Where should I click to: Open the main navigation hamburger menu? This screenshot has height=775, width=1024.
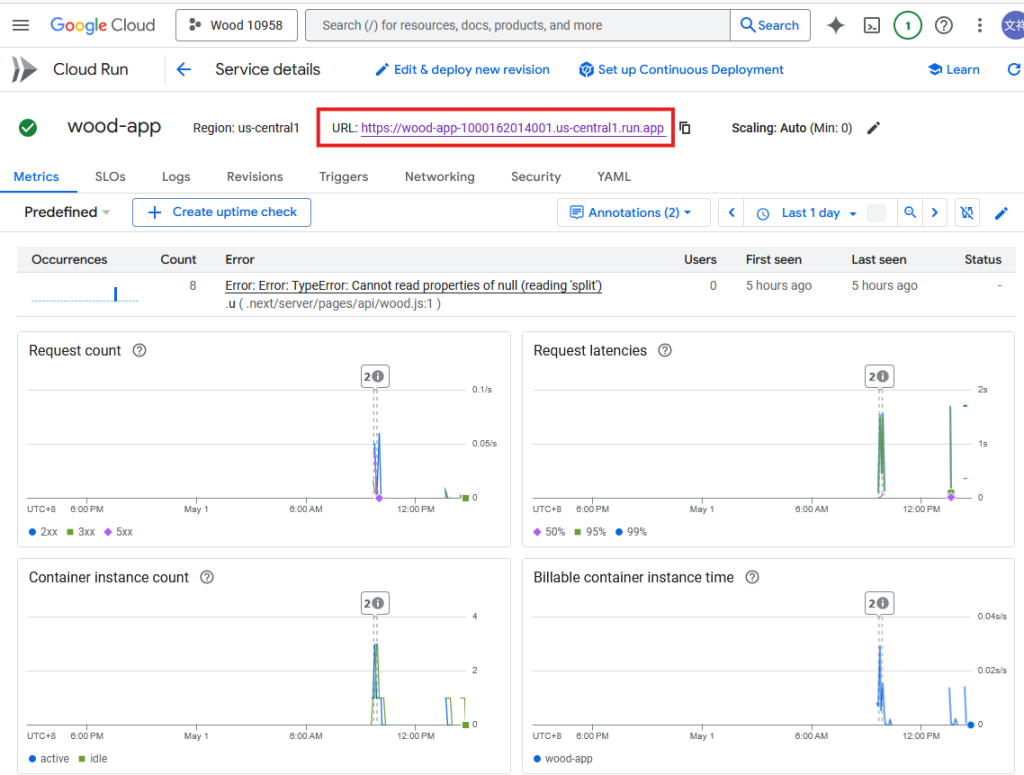point(21,25)
